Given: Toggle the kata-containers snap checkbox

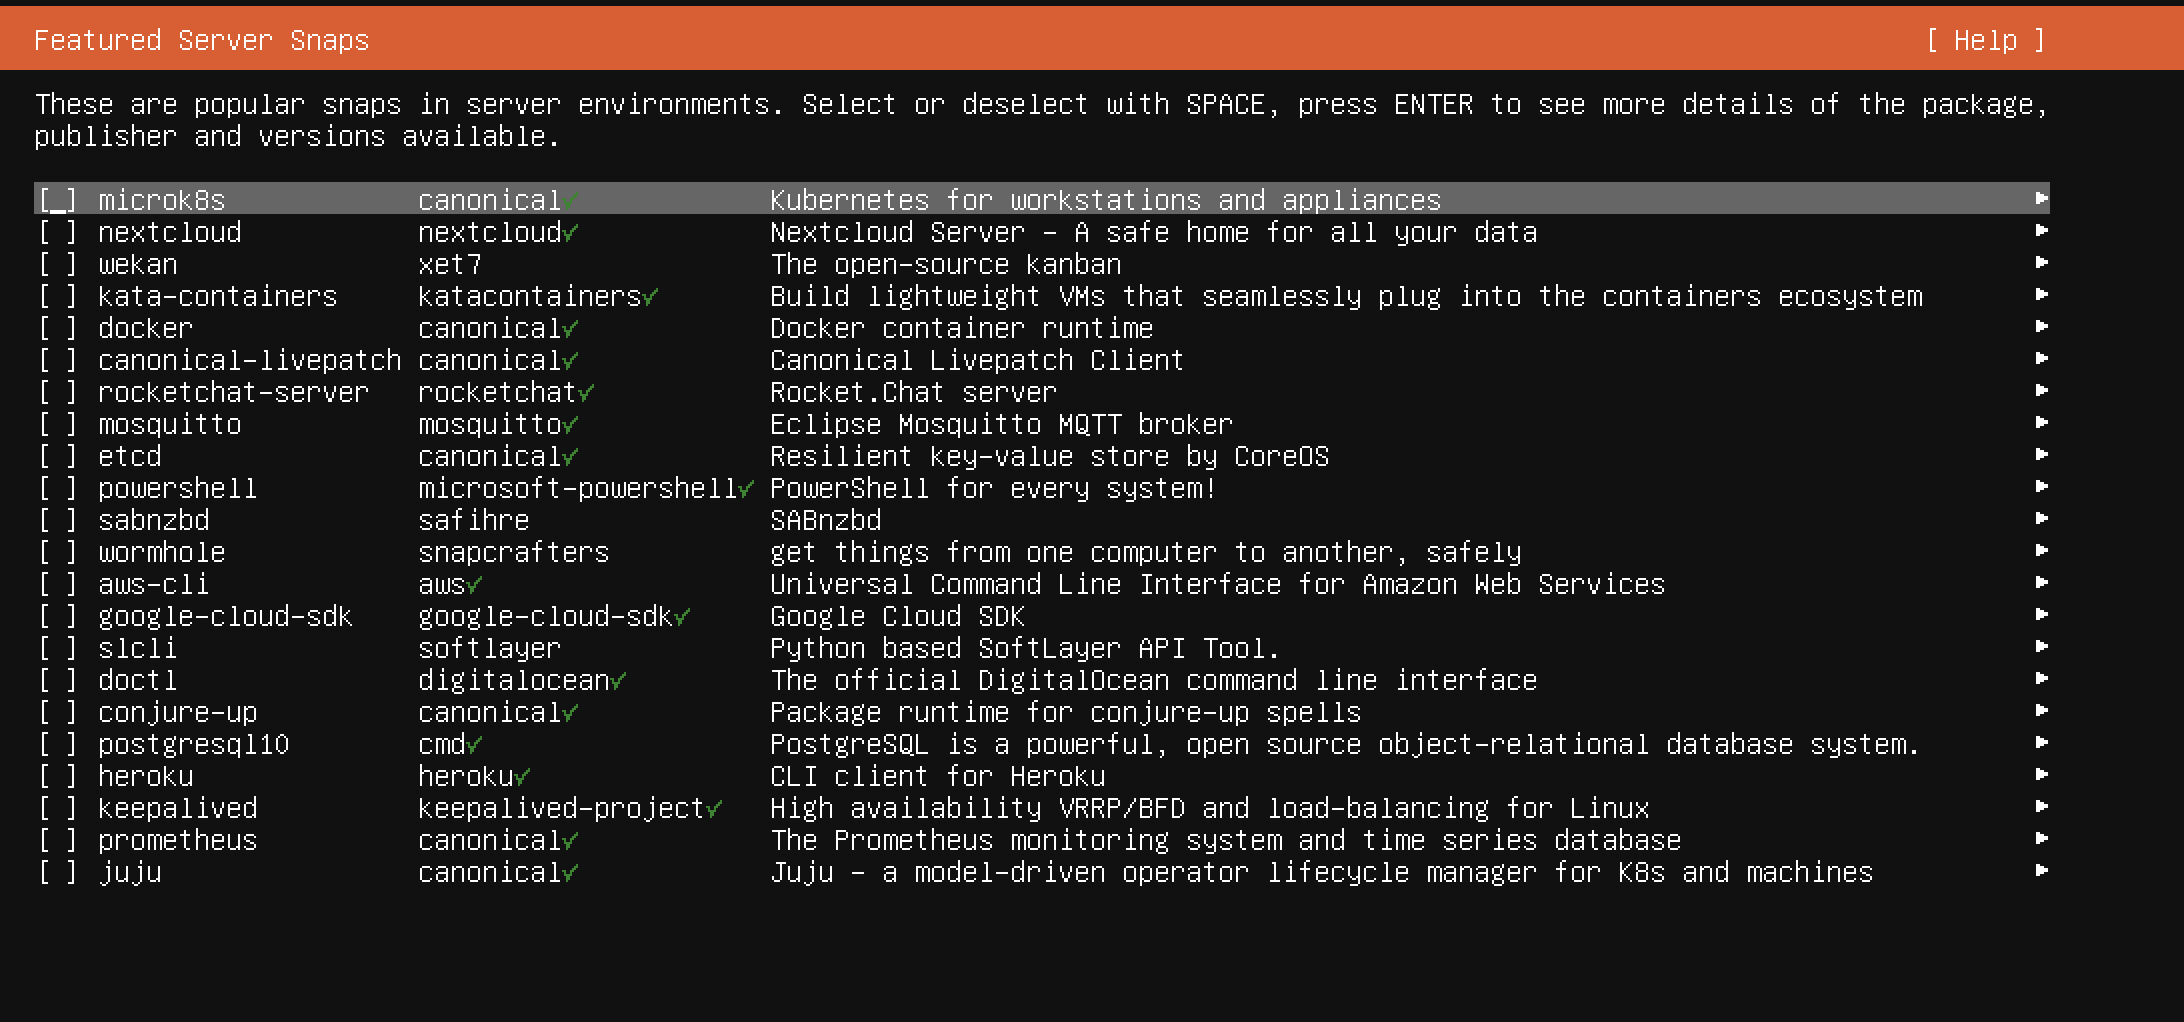Looking at the screenshot, I should click(x=58, y=296).
